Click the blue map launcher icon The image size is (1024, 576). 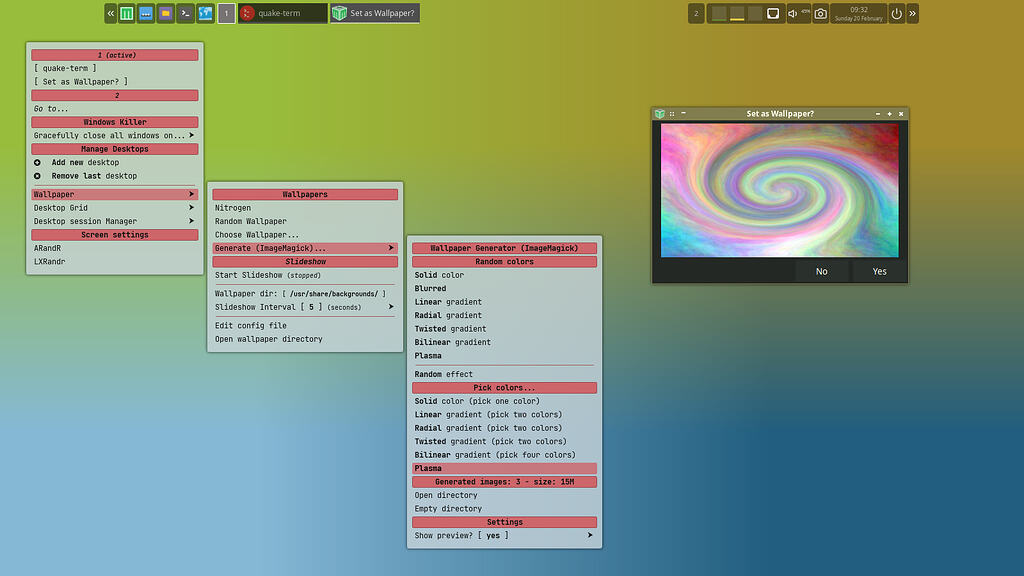point(206,13)
